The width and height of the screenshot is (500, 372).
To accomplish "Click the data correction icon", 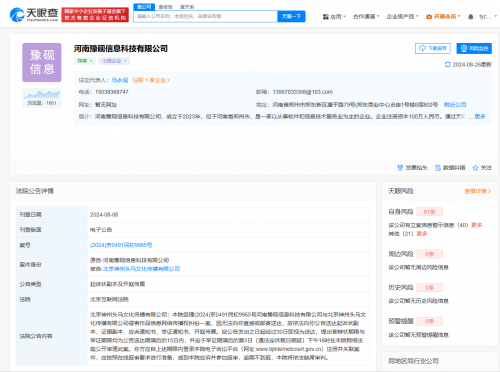I will click(x=438, y=168).
